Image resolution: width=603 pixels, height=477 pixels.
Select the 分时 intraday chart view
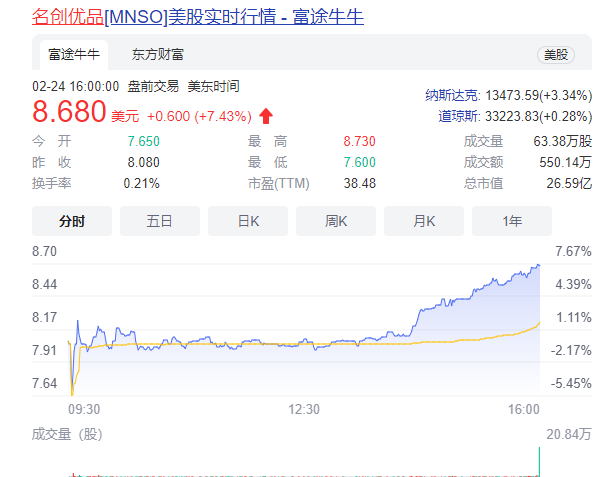[72, 221]
